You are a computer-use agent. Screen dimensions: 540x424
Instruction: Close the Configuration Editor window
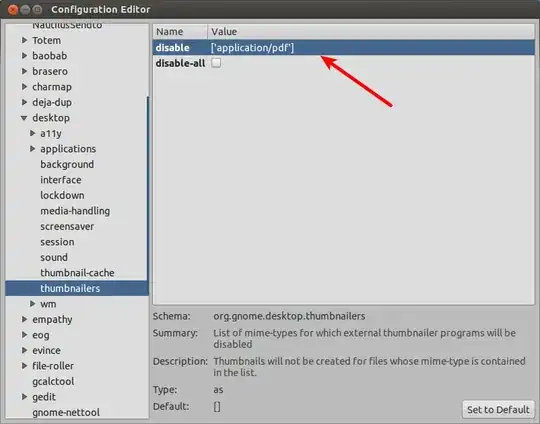pos(13,10)
